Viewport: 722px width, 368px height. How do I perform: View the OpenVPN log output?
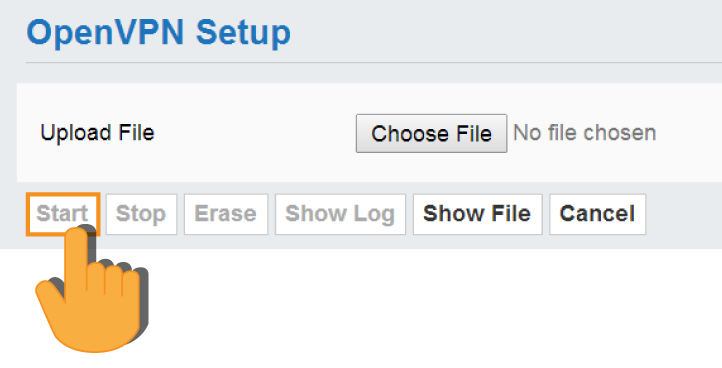[340, 214]
